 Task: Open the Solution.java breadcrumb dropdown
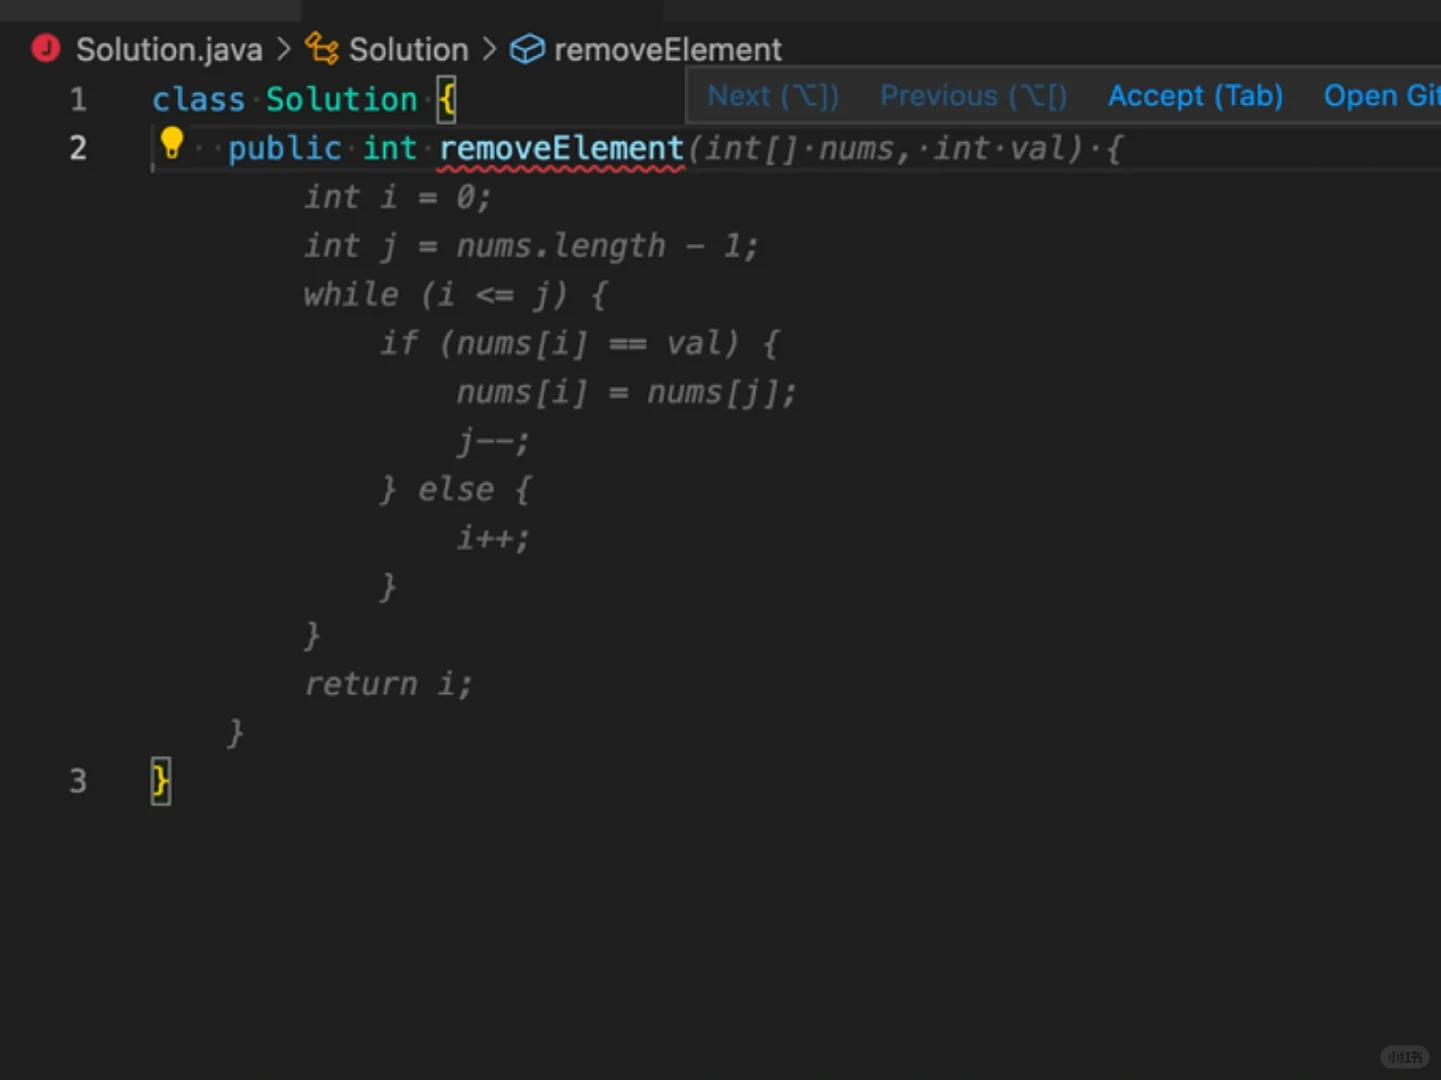(x=168, y=48)
